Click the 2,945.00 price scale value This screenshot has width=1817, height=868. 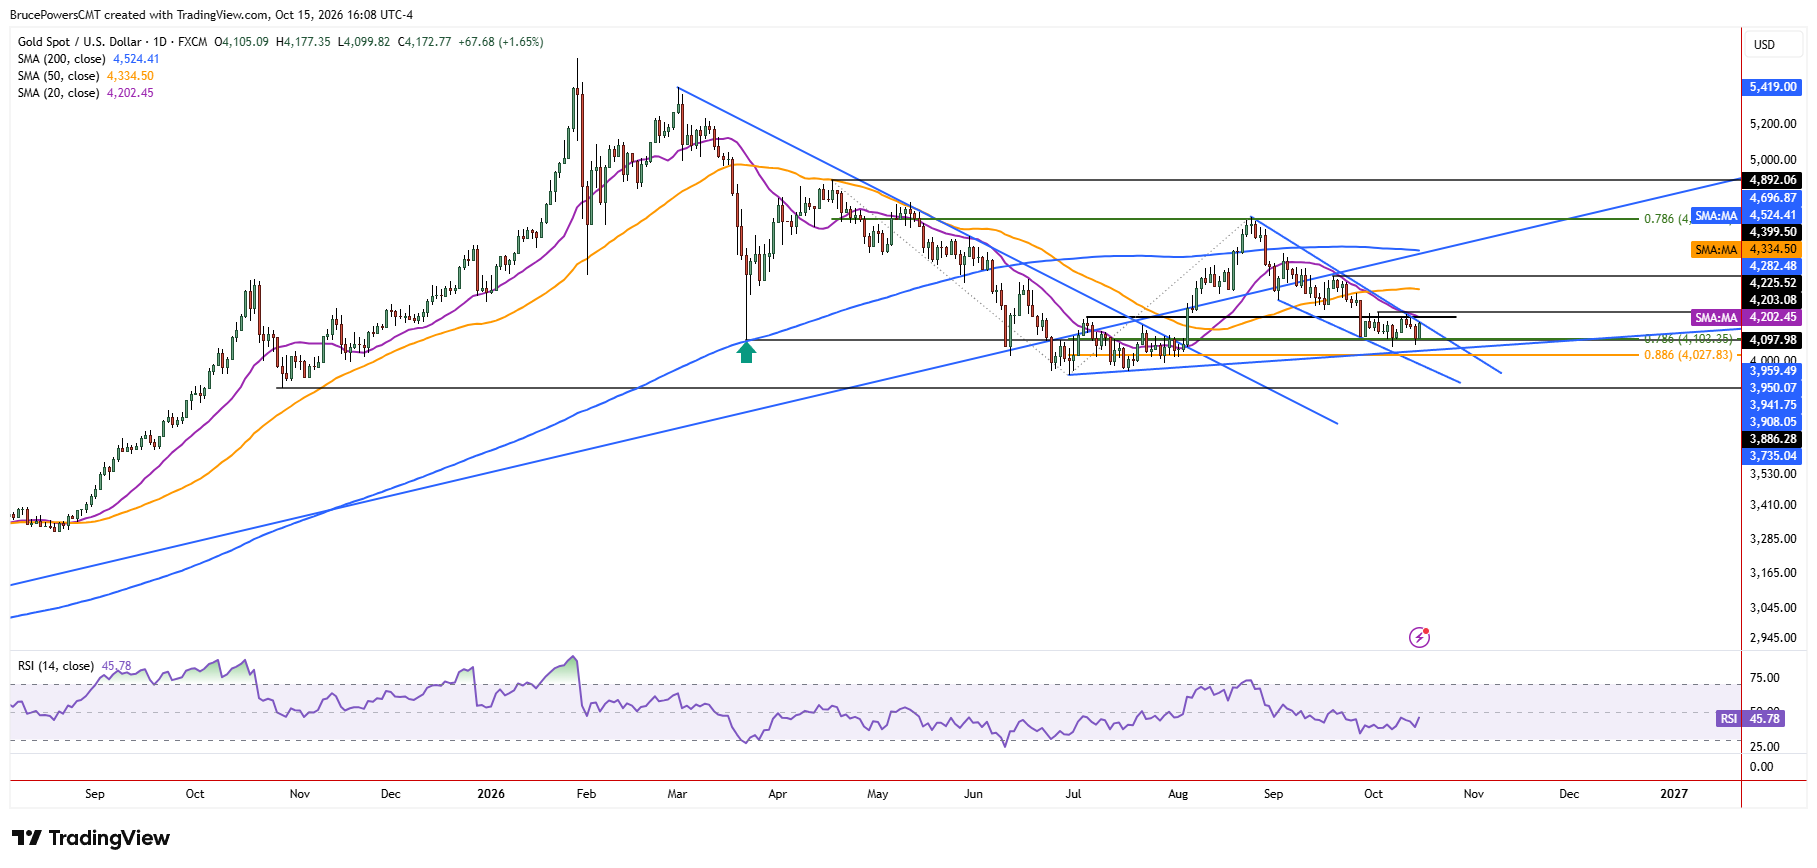1773,638
